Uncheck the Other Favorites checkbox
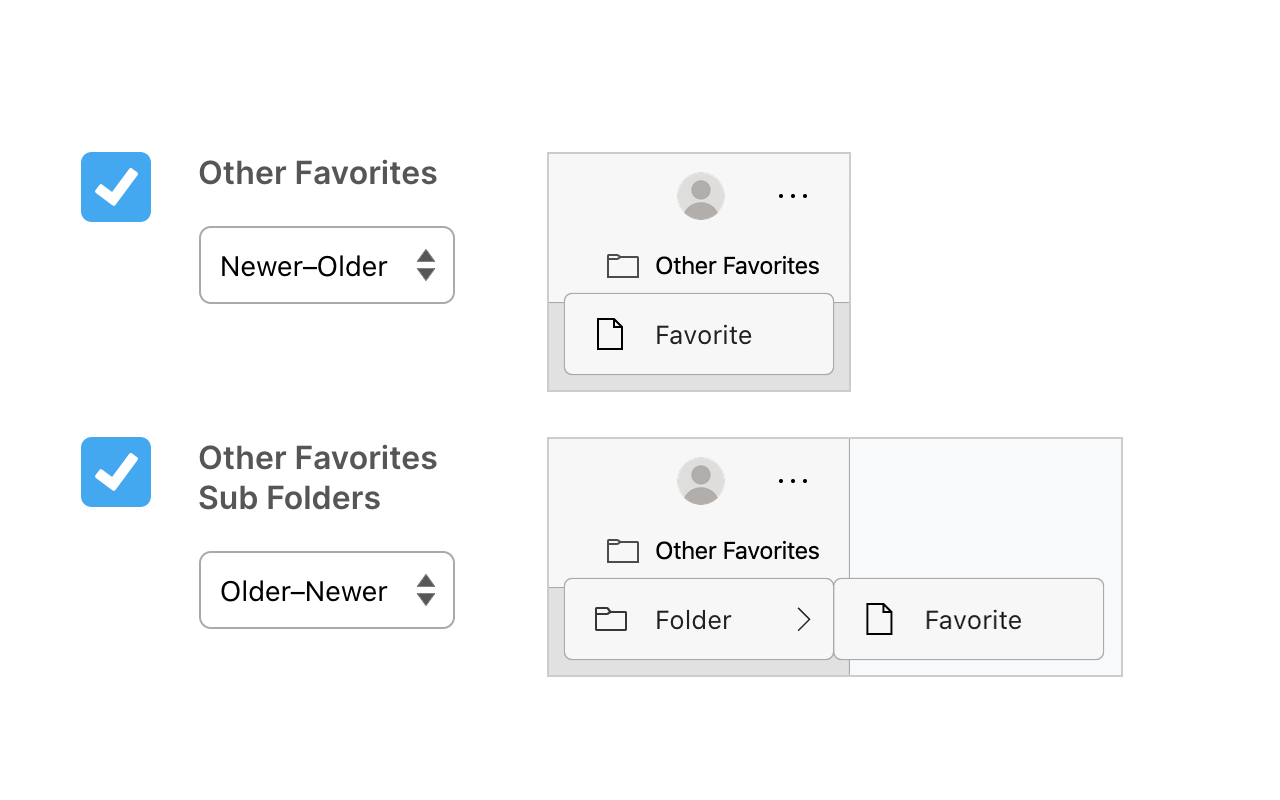Image resolution: width=1280 pixels, height=800 pixels. coord(116,187)
